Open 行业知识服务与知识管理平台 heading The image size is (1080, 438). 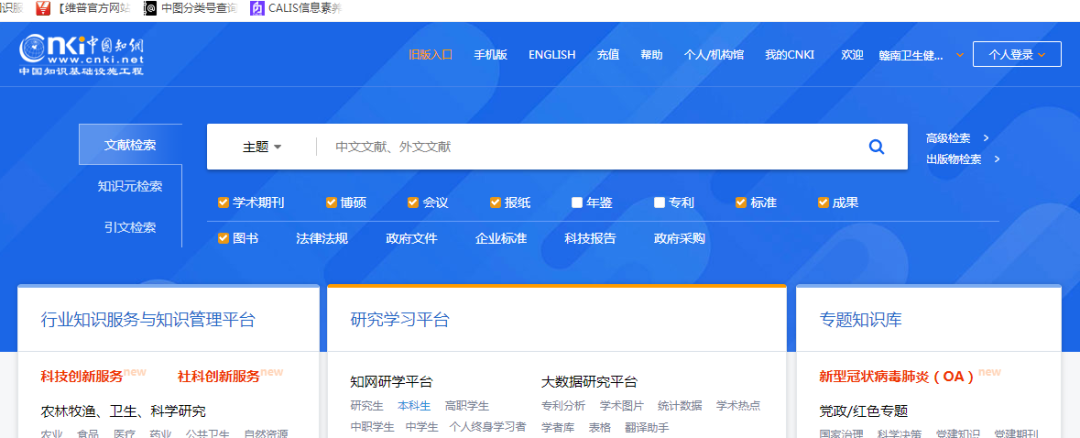tap(148, 320)
